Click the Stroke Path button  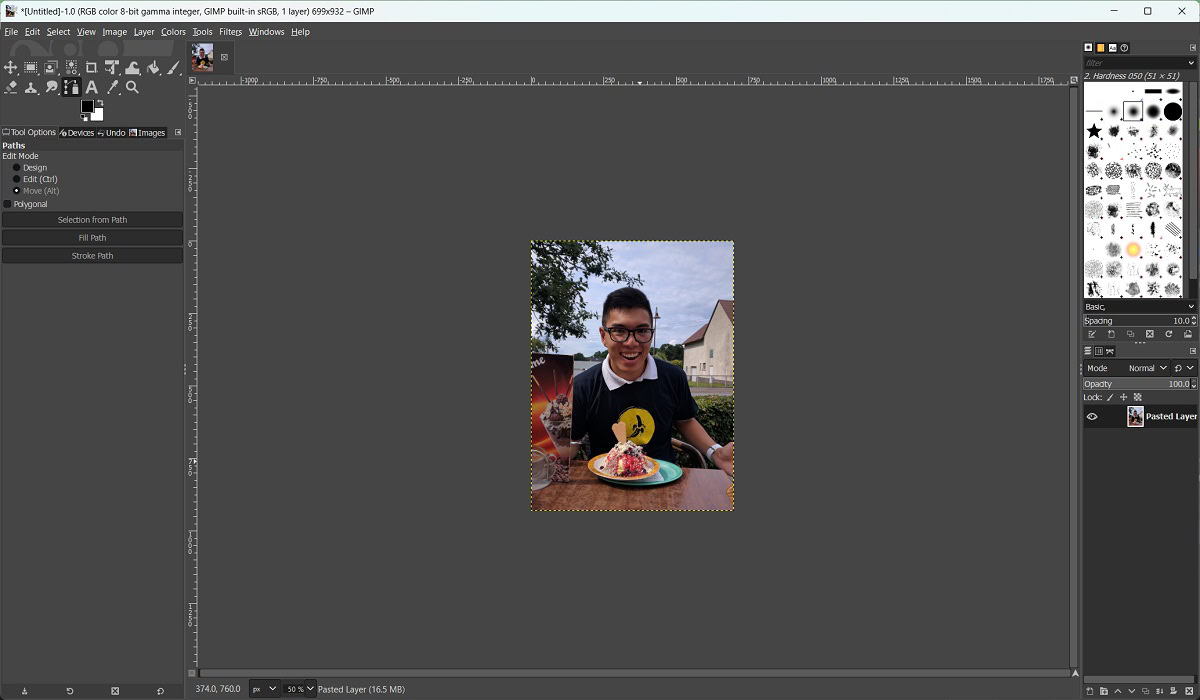click(x=92, y=256)
